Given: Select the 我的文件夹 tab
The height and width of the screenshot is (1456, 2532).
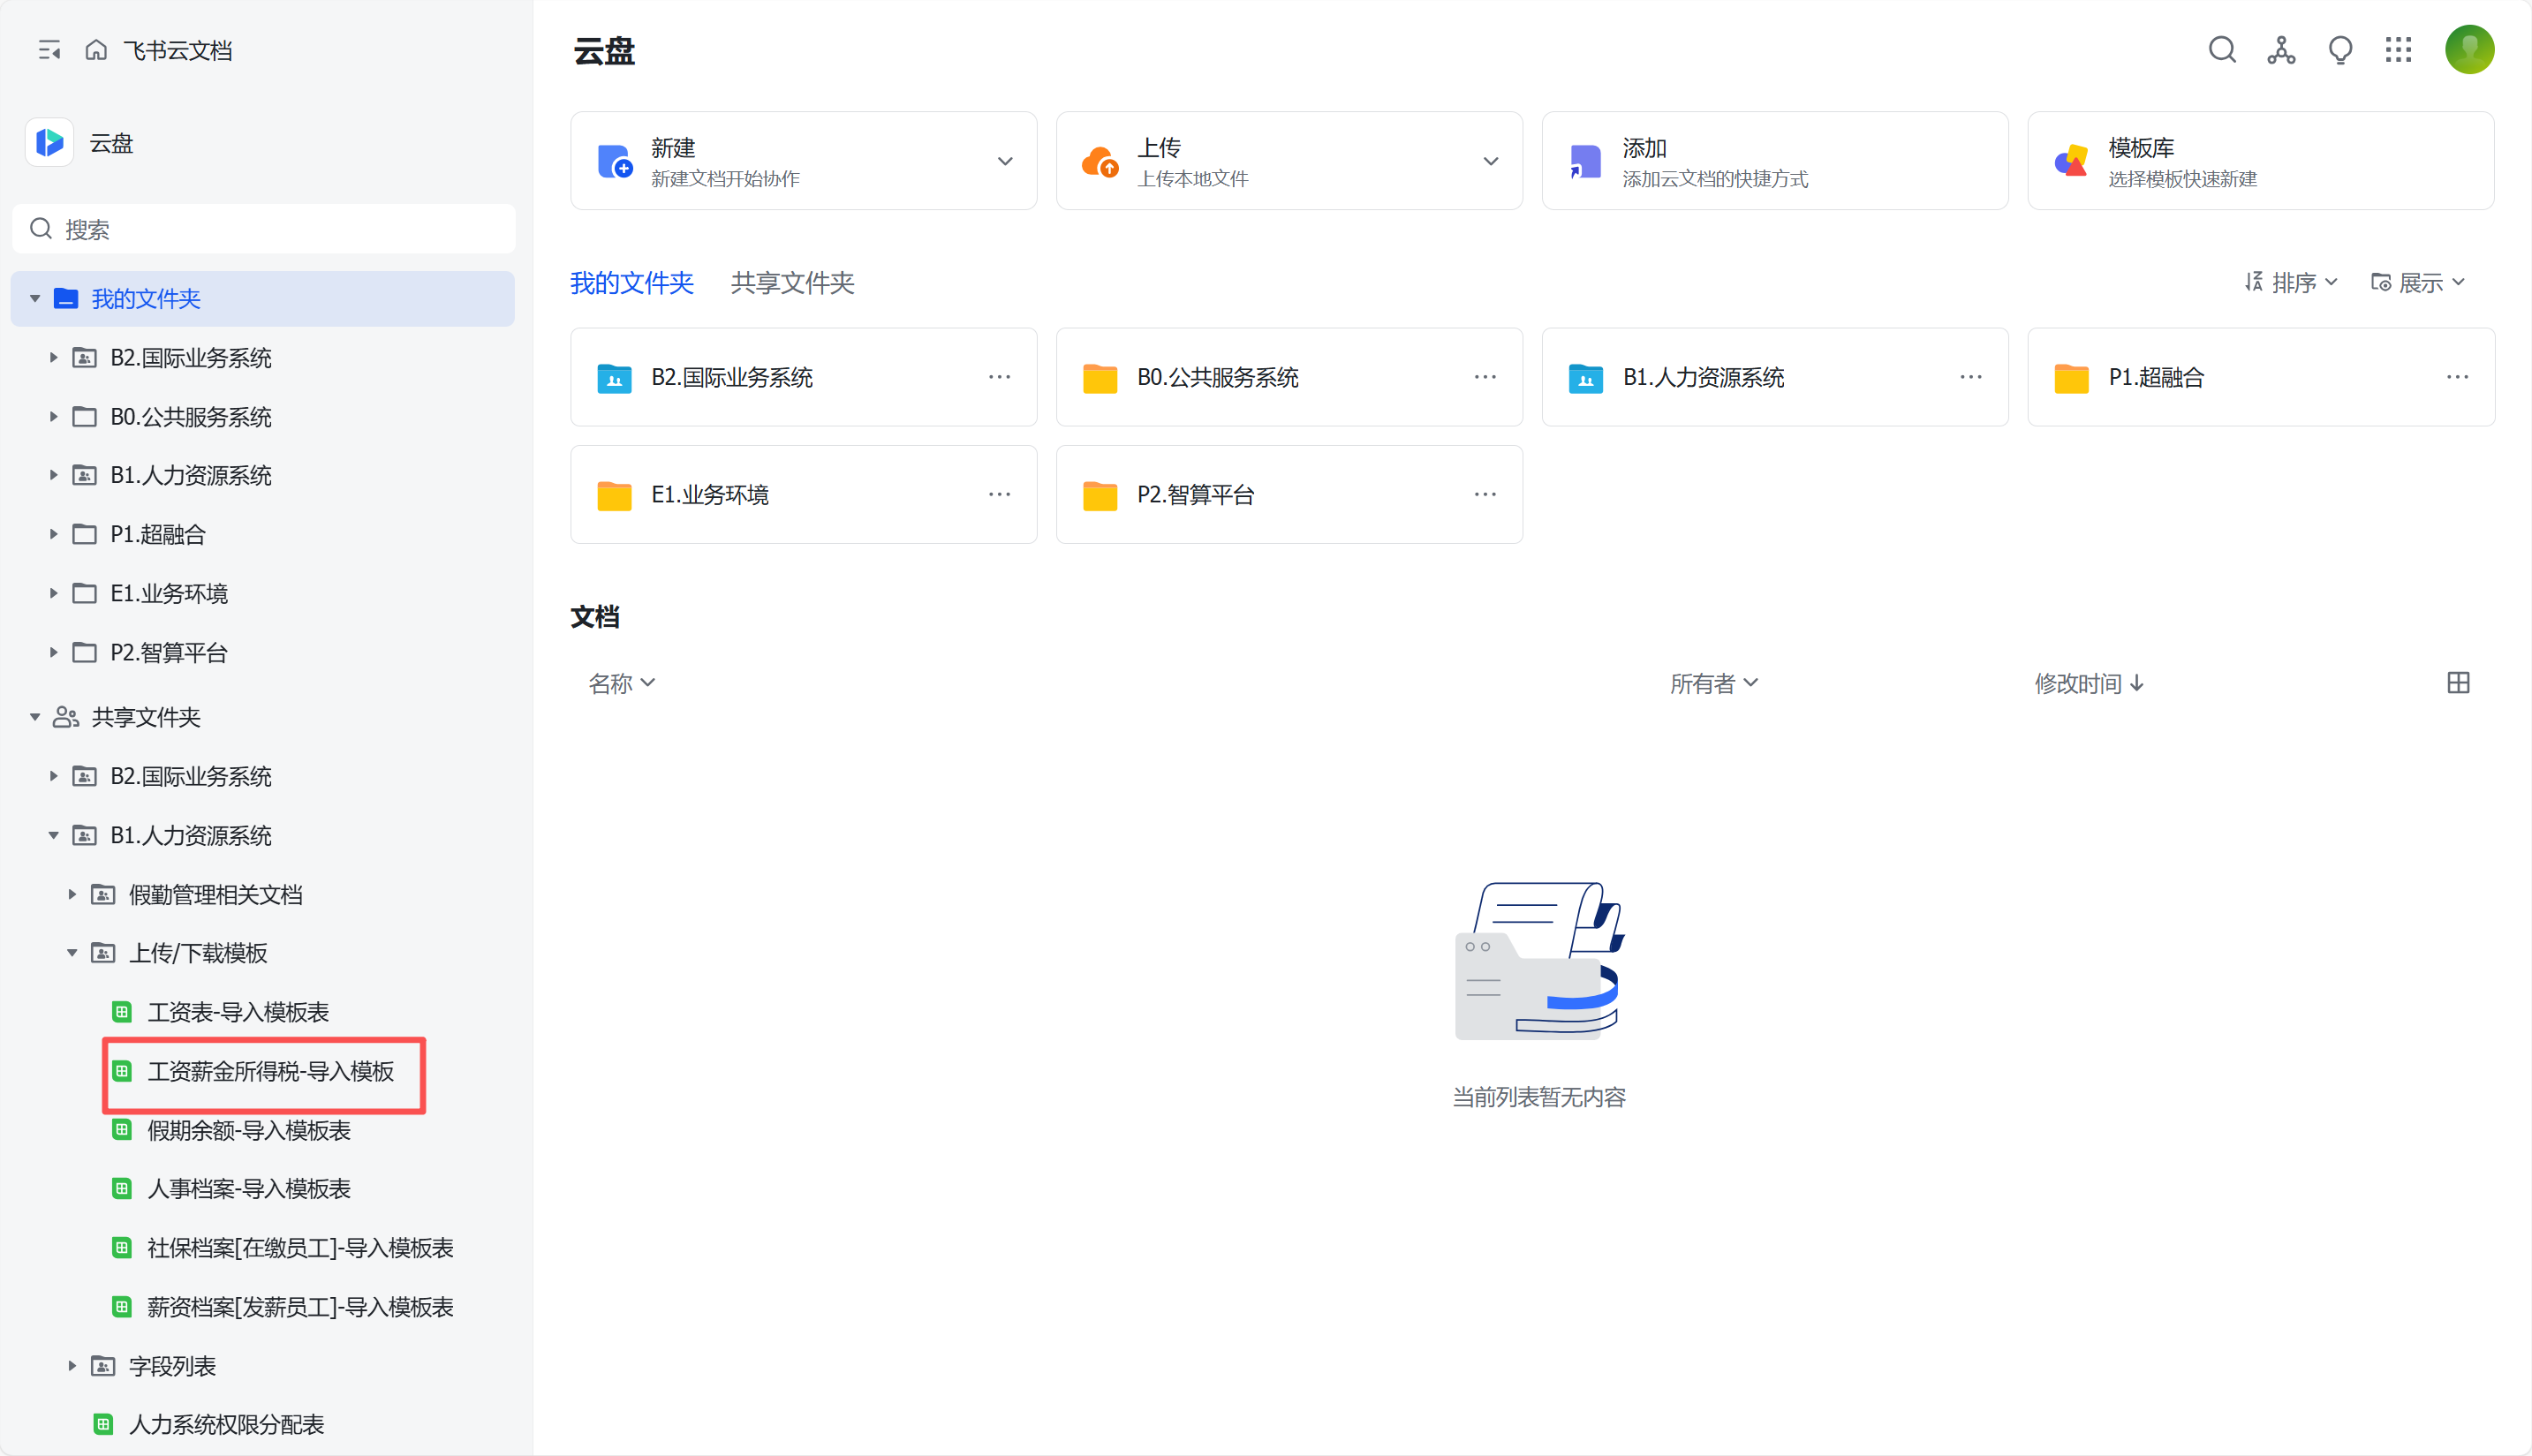Looking at the screenshot, I should click(x=631, y=283).
